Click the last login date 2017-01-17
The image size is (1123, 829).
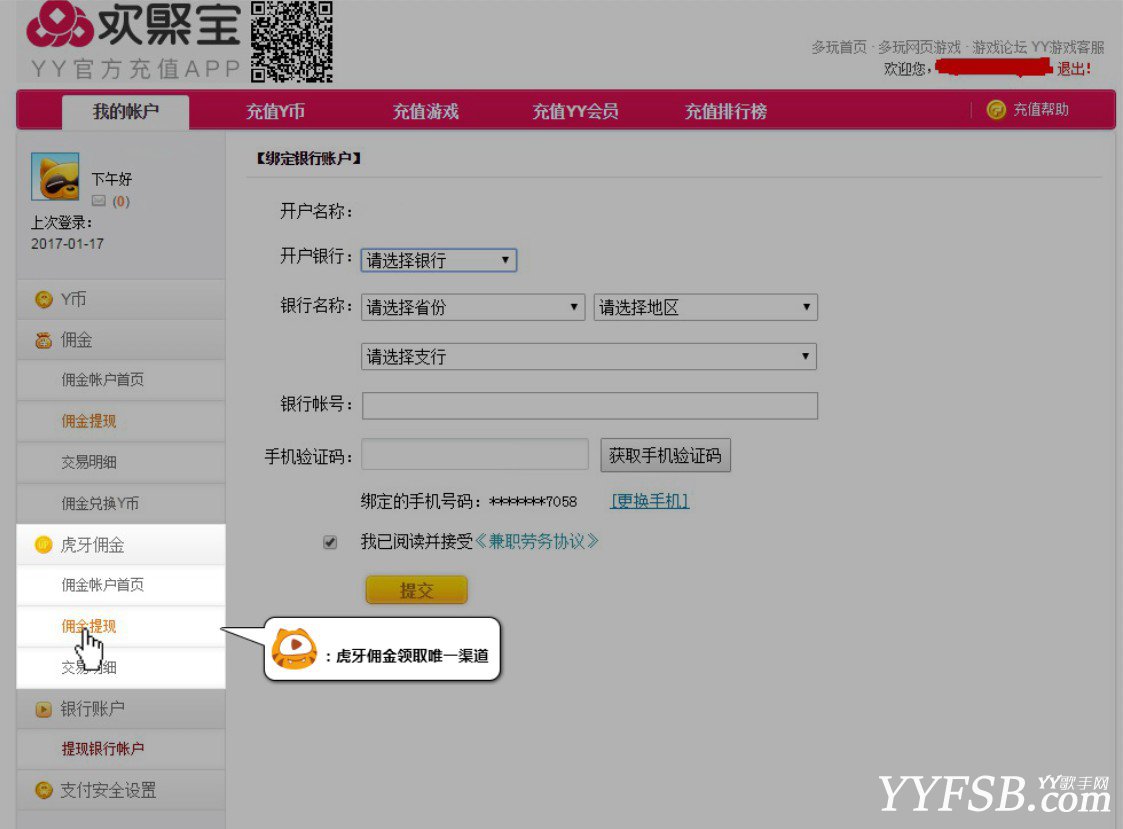pyautogui.click(x=67, y=244)
